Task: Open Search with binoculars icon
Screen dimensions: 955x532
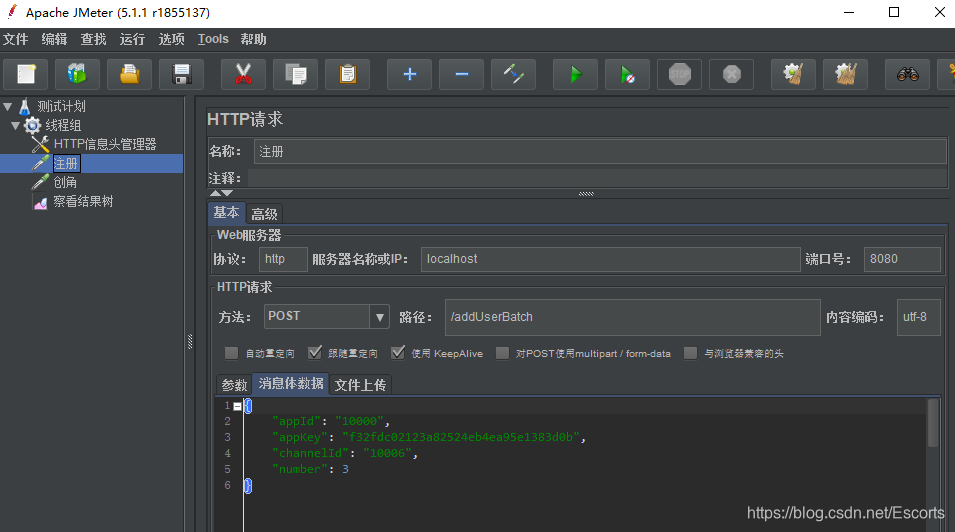Action: [x=907, y=74]
